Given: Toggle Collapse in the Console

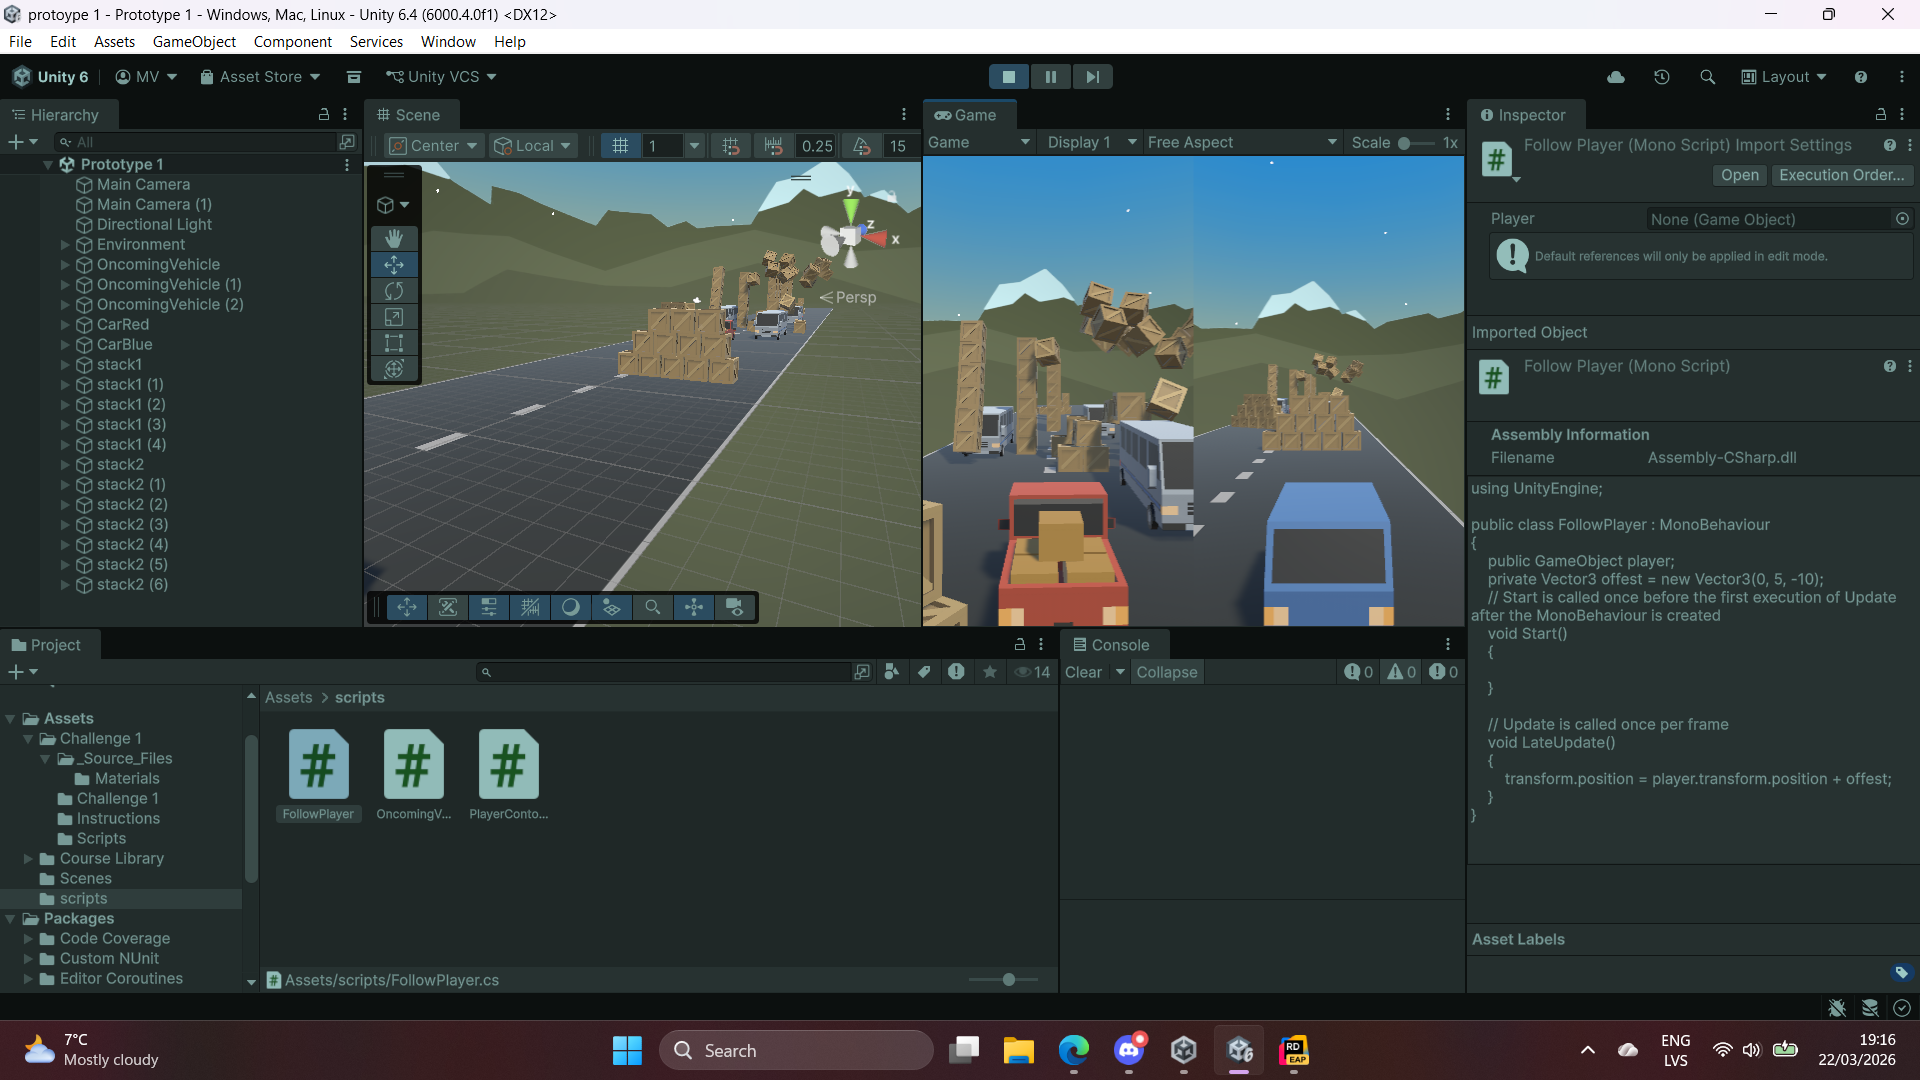Looking at the screenshot, I should [x=1166, y=672].
